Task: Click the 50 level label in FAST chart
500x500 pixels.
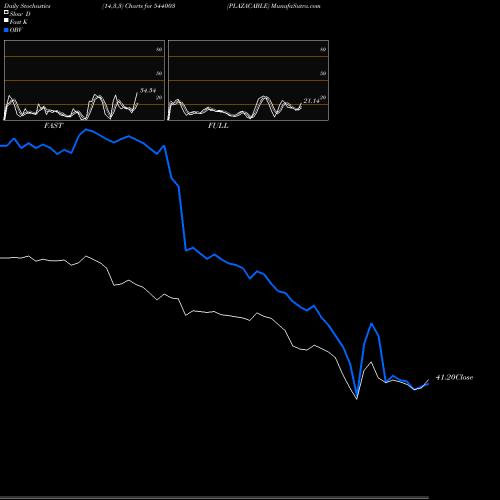Action: [x=159, y=73]
